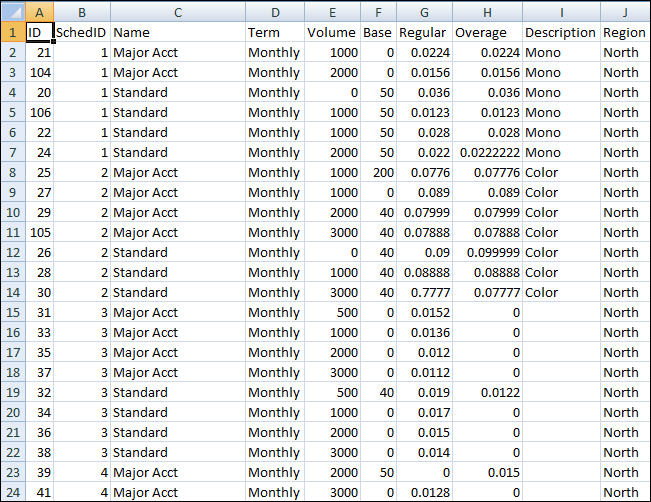Select cell with ID 105
The width and height of the screenshot is (651, 502).
[x=39, y=232]
